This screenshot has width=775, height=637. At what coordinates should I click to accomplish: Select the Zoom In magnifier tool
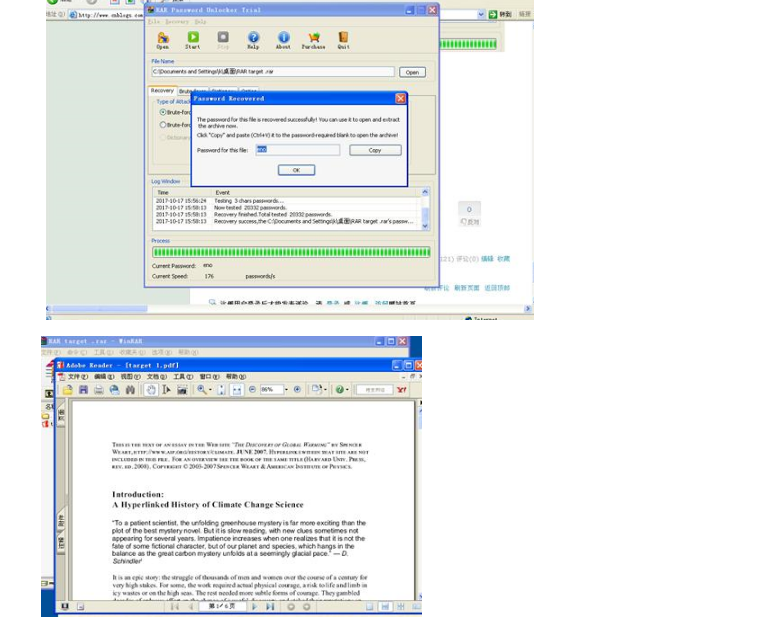(x=202, y=389)
